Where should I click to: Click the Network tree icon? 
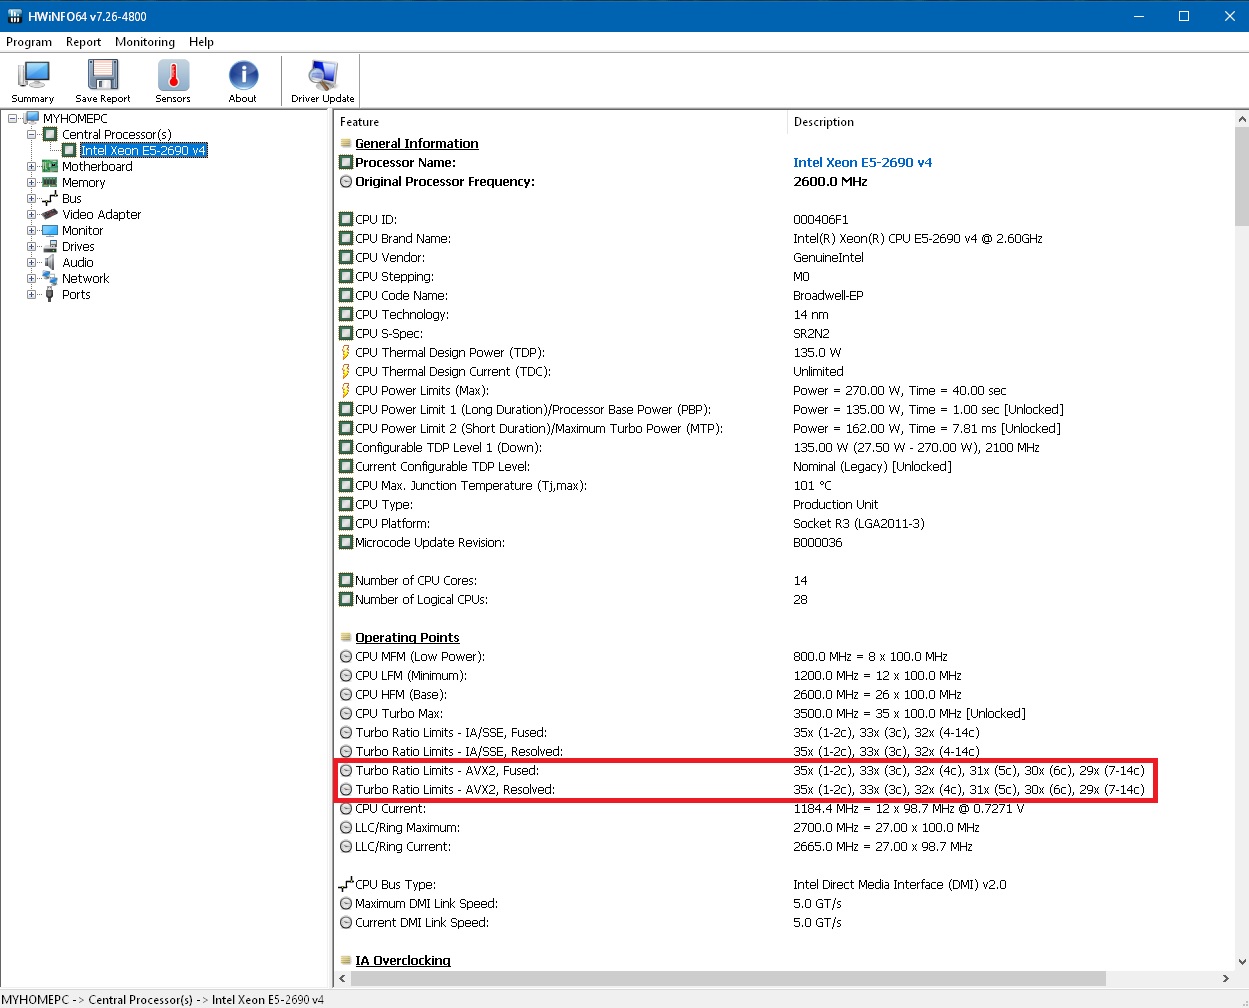point(50,279)
